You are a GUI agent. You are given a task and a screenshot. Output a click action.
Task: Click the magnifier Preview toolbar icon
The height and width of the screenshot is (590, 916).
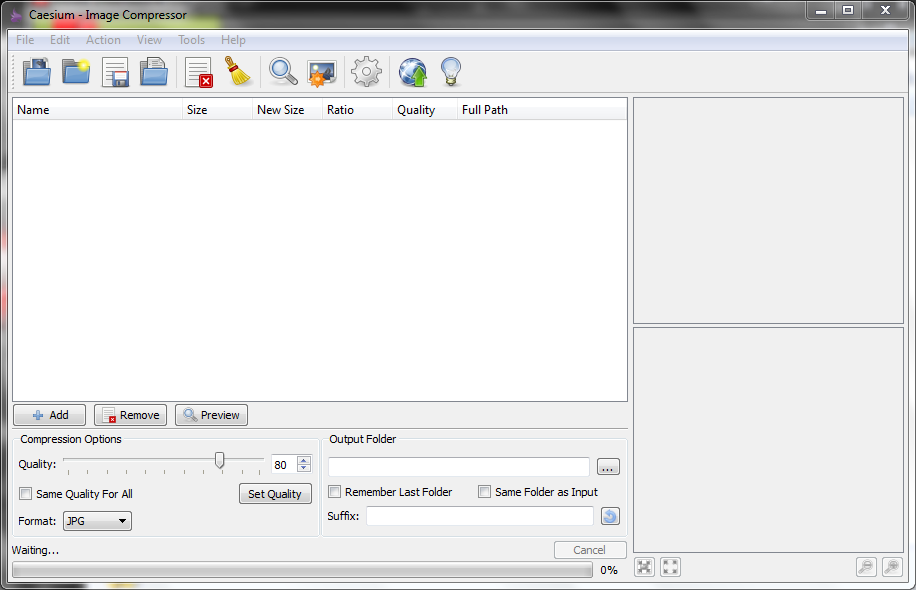point(283,72)
